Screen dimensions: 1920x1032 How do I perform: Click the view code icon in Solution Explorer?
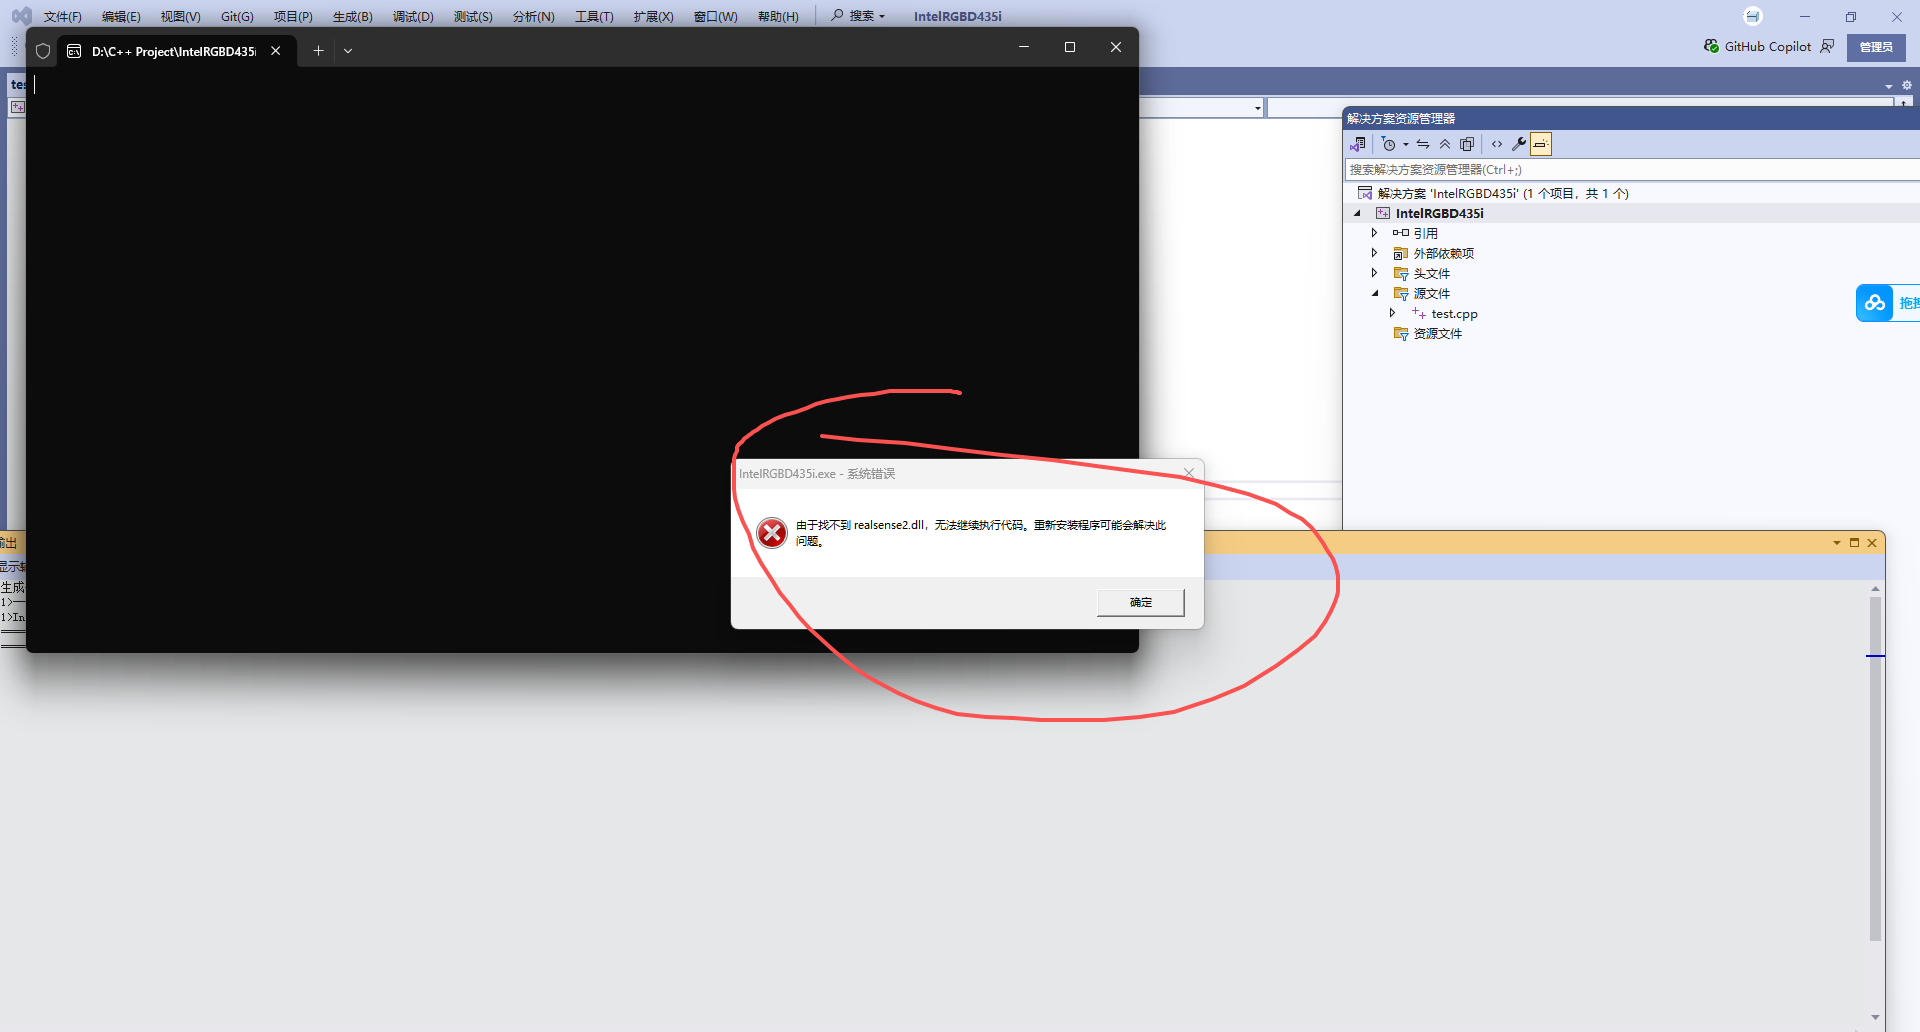tap(1497, 144)
